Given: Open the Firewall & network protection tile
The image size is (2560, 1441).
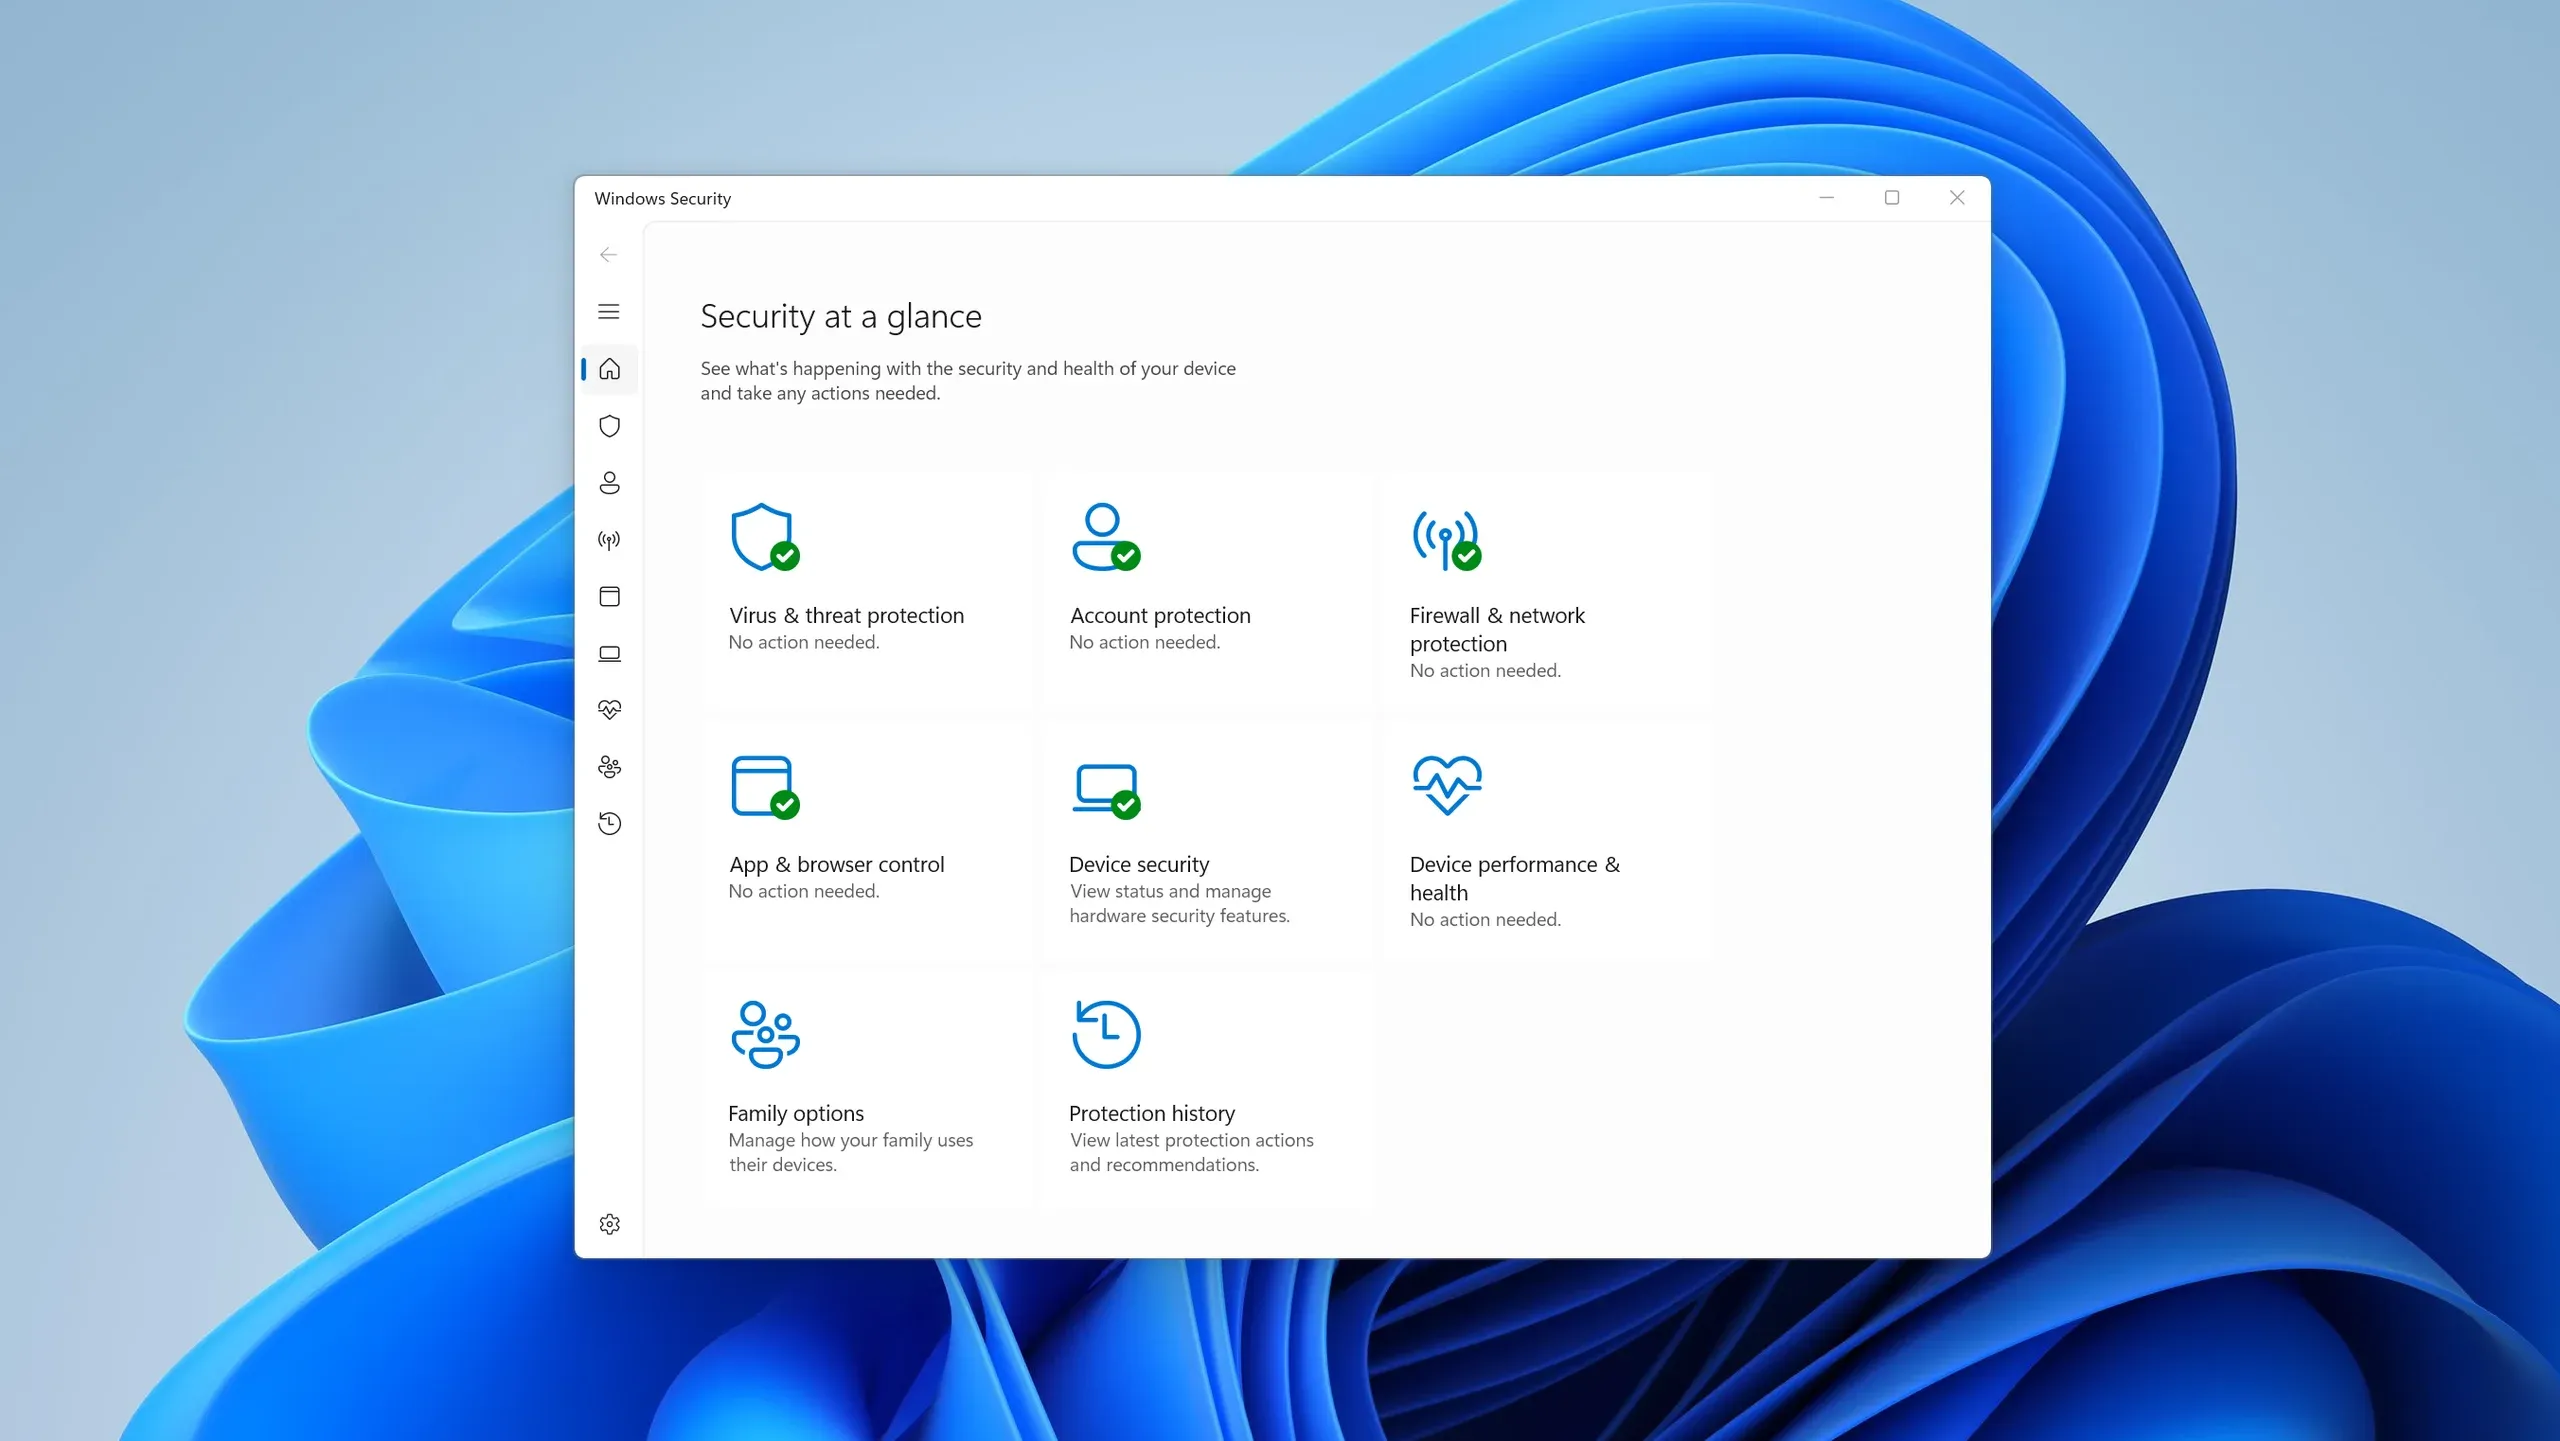Looking at the screenshot, I should click(1545, 590).
